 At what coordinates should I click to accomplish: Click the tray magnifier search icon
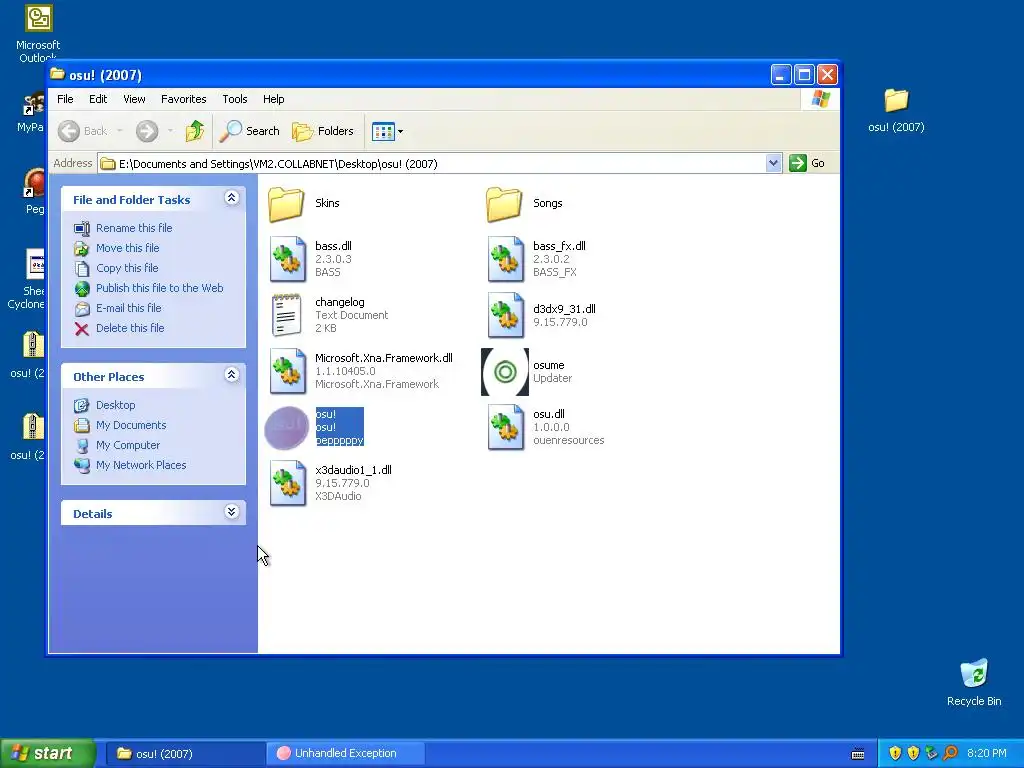click(x=950, y=754)
